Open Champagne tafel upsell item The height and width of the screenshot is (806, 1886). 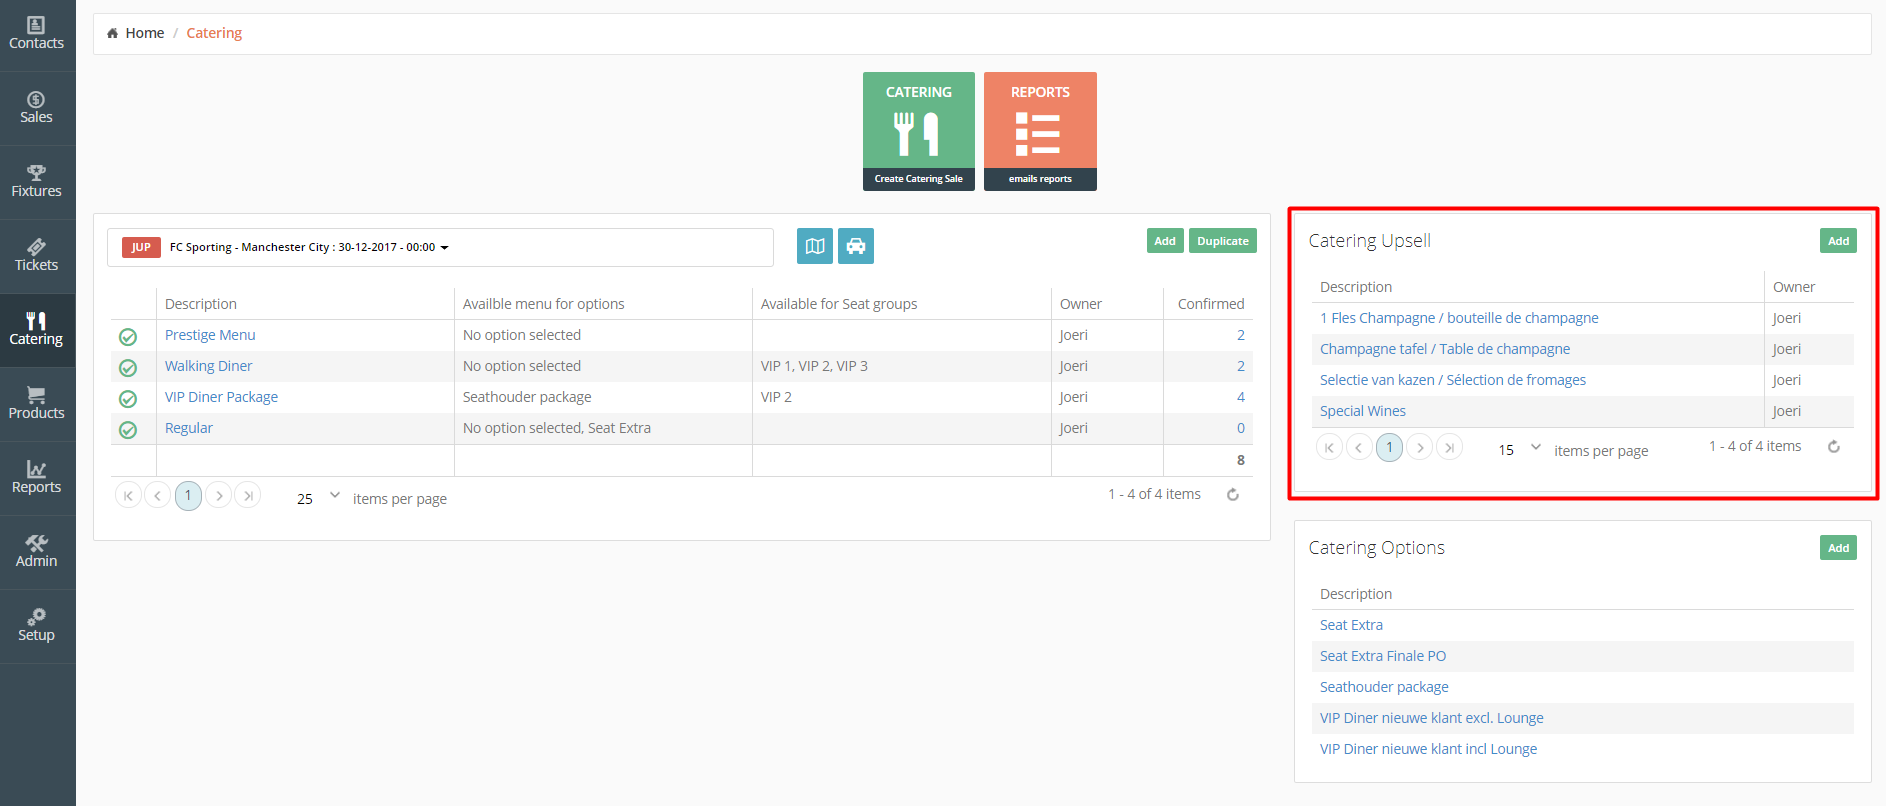coord(1445,349)
